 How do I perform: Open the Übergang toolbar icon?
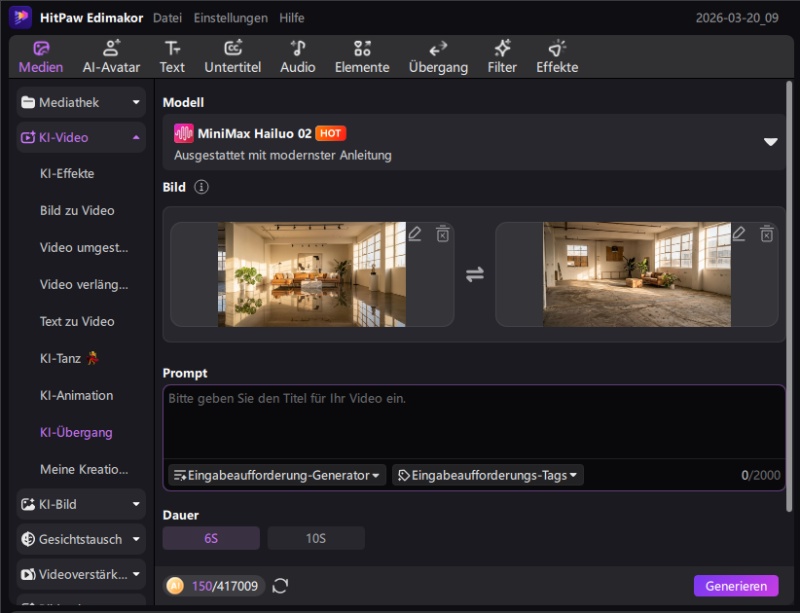coord(438,57)
